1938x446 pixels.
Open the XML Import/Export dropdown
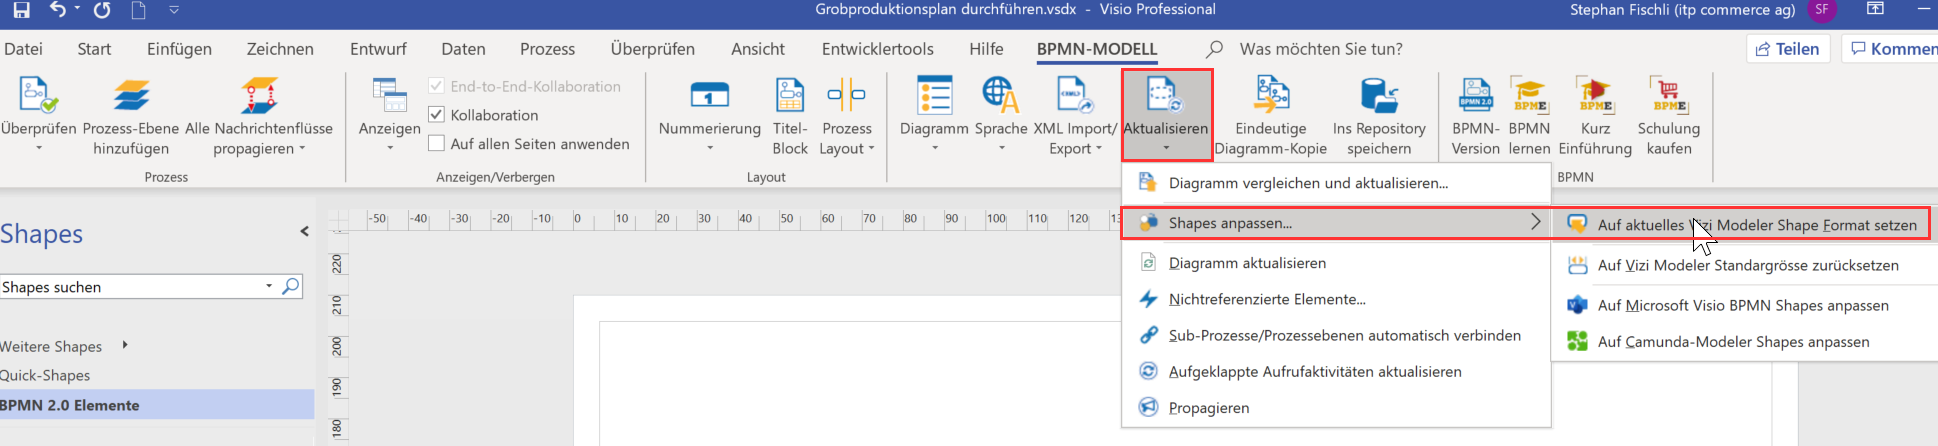[x=1075, y=138]
